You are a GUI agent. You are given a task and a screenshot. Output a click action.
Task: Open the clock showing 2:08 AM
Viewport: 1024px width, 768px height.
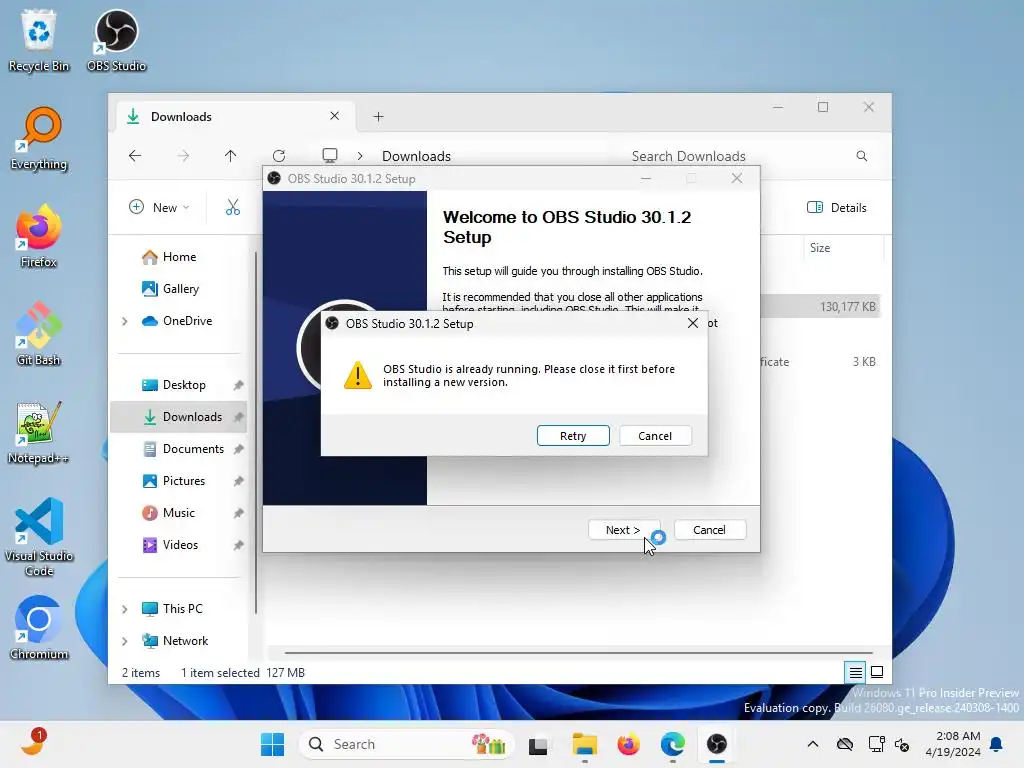(x=953, y=744)
